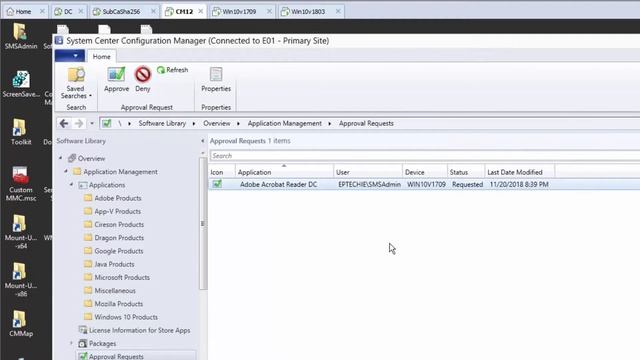The height and width of the screenshot is (360, 640).
Task: Click the approval requests Search field
Action: [424, 156]
